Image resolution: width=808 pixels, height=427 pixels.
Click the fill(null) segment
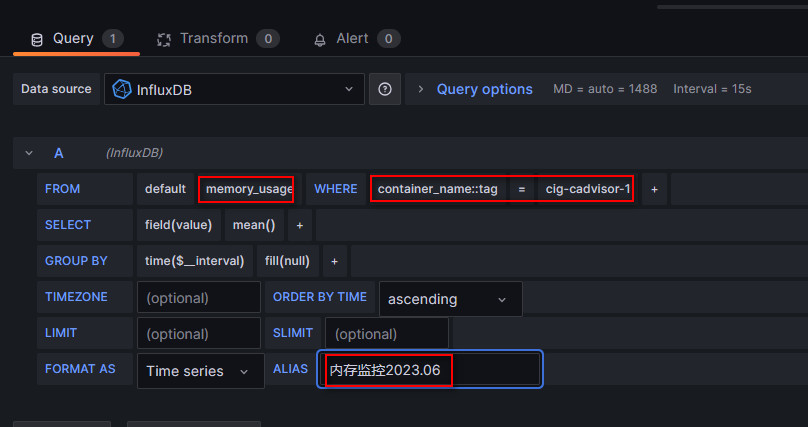point(287,261)
